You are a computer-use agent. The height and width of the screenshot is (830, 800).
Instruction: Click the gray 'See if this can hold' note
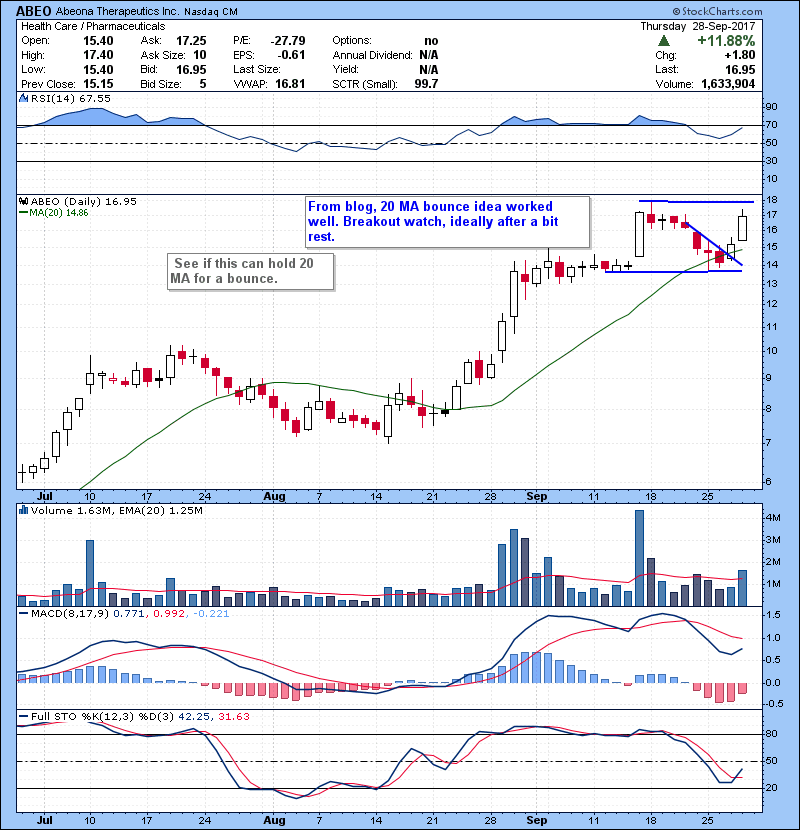(x=250, y=272)
